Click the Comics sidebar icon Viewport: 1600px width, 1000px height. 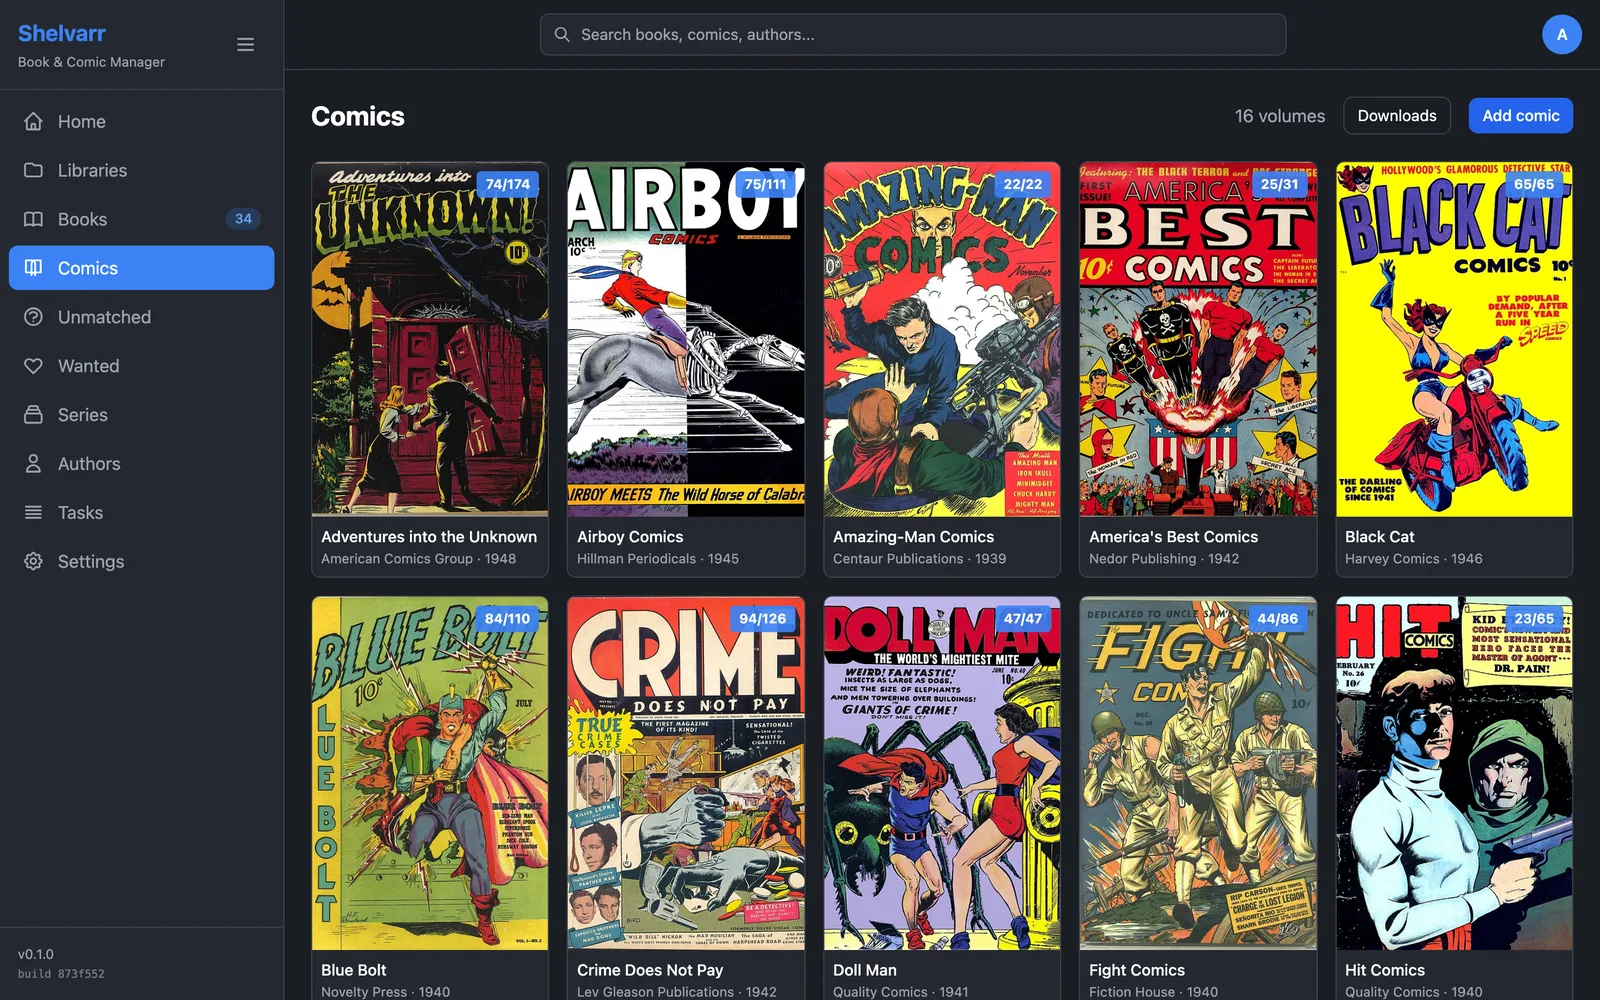33,268
